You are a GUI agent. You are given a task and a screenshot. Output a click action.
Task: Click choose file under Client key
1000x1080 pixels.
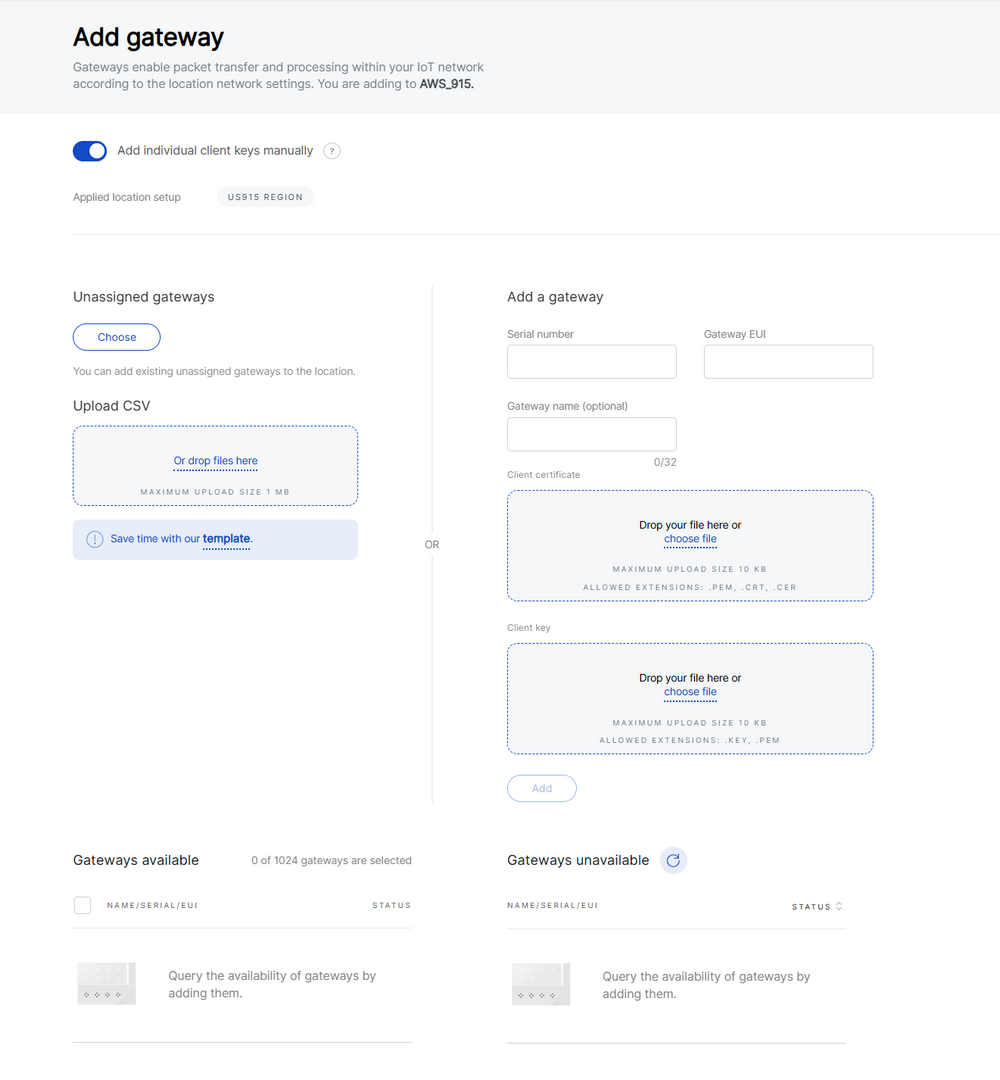point(690,692)
